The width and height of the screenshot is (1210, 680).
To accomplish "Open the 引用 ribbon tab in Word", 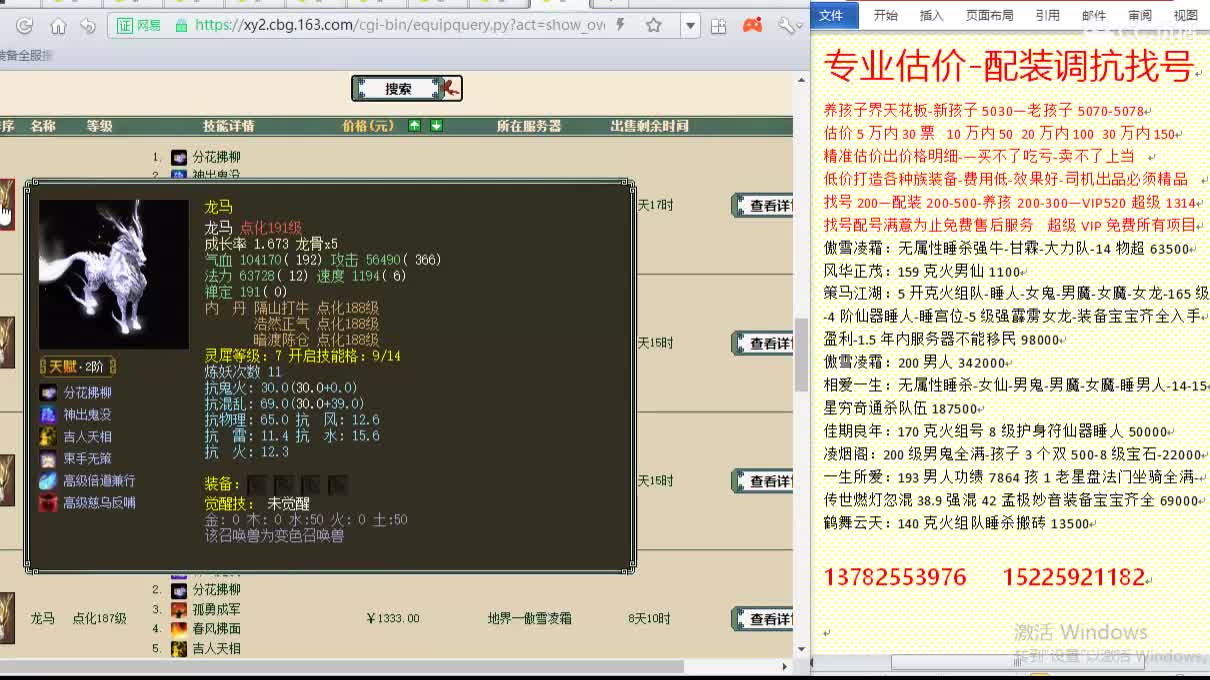I will 1047,15.
